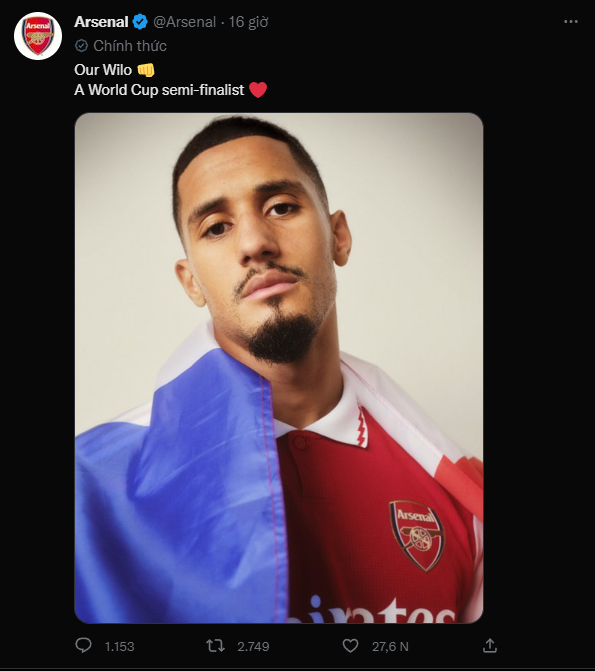Click the 'A World Cup semi-finalist' text
Screen dimensions: 595x671
click(x=159, y=90)
